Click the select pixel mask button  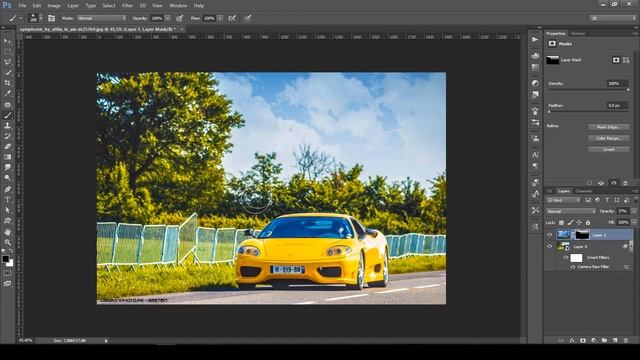616,60
